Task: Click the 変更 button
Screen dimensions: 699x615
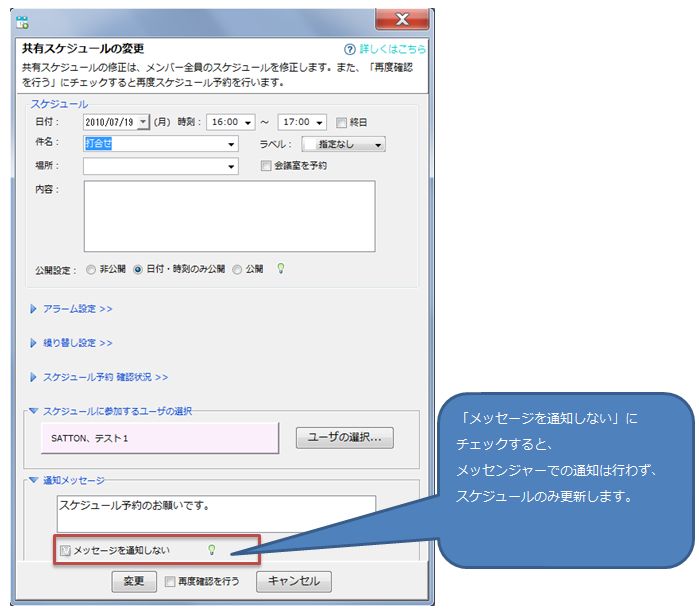Action: point(134,581)
